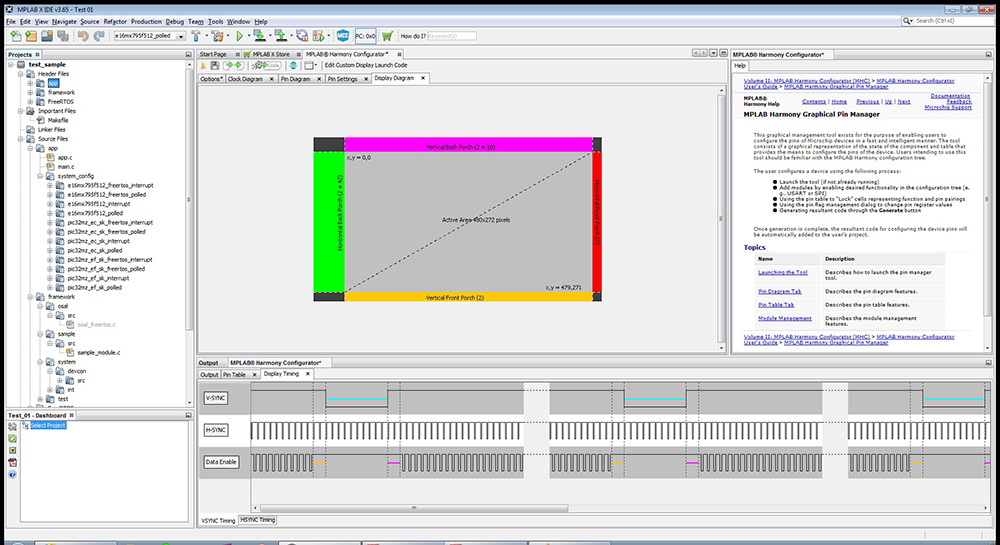1000x545 pixels.
Task: Open MPLAB X Store shopping cart icon
Action: pyautogui.click(x=387, y=36)
